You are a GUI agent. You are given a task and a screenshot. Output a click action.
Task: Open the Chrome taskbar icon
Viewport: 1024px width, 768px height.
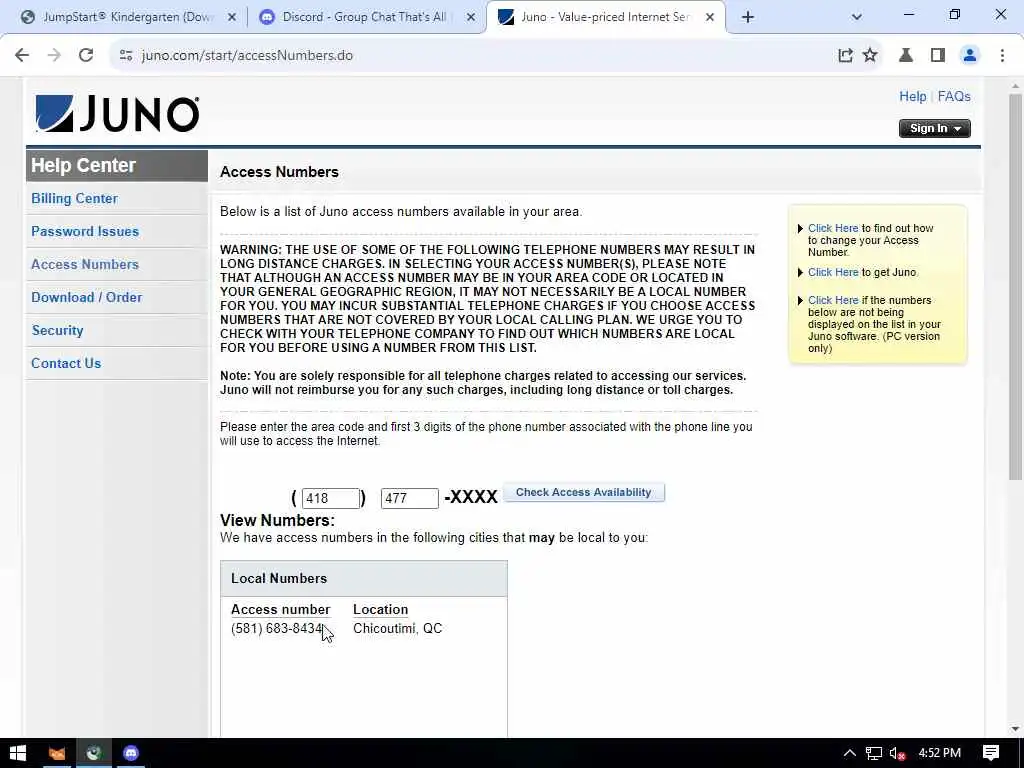coord(93,753)
